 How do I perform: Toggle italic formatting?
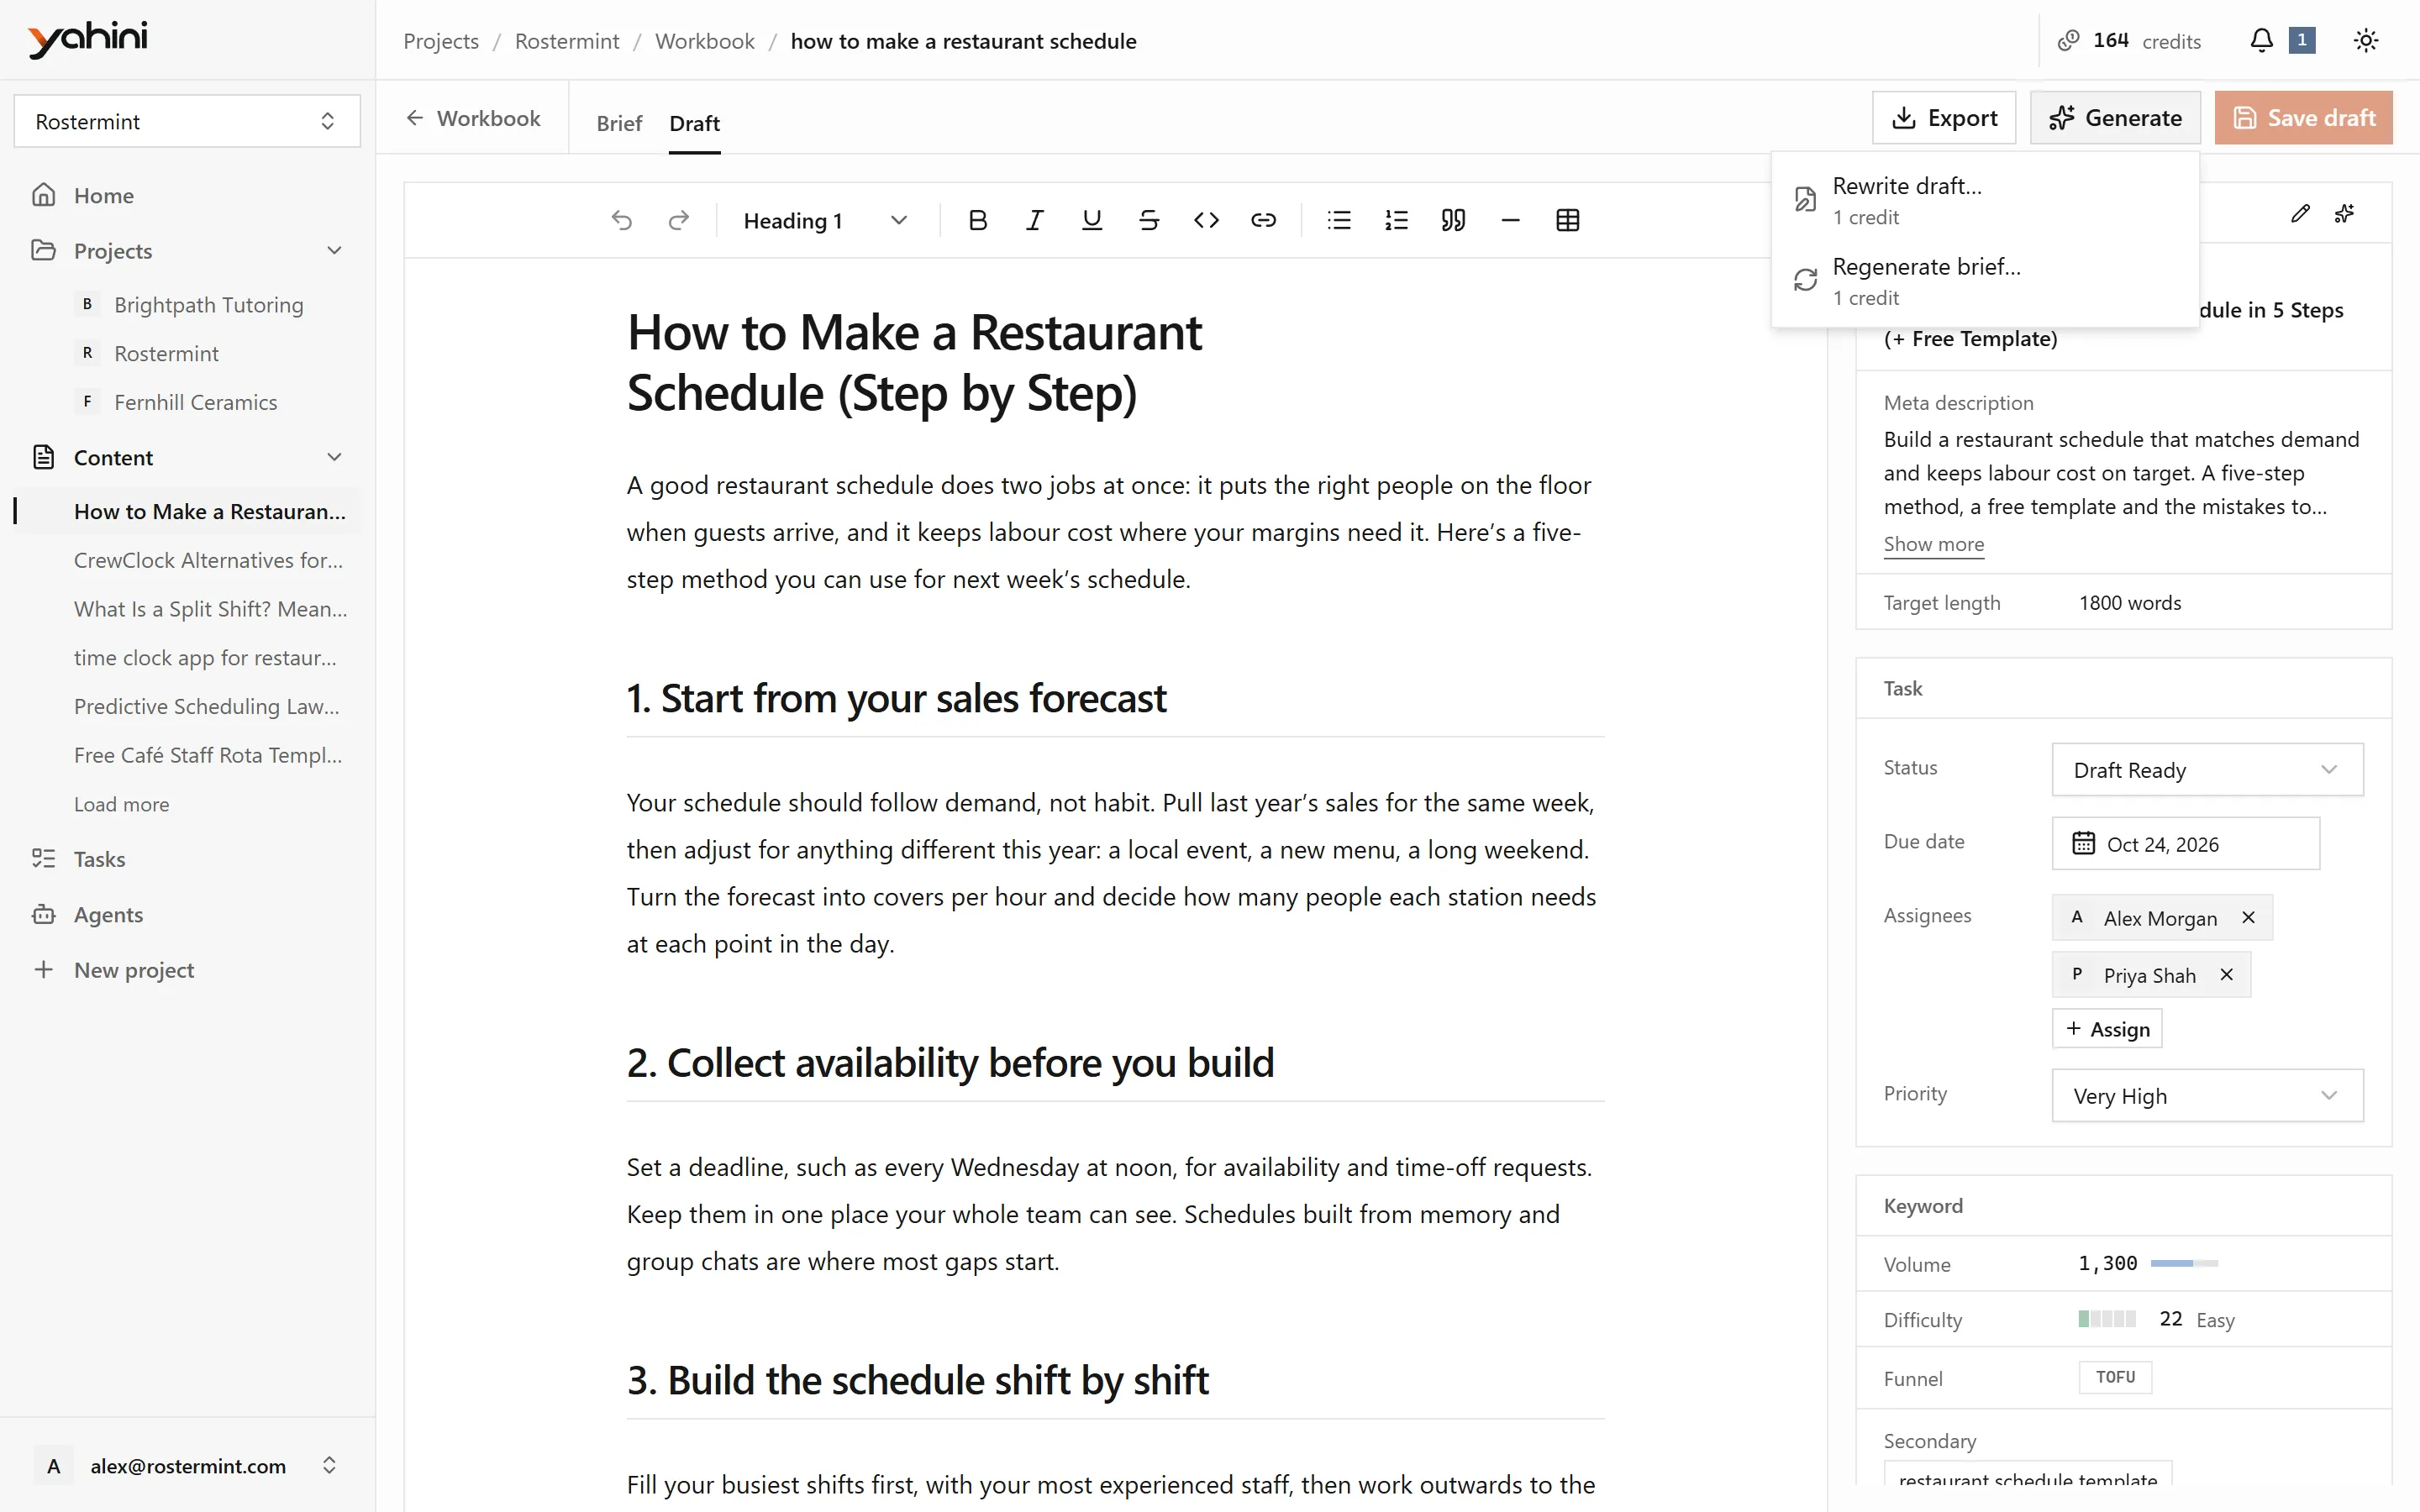pos(1035,220)
